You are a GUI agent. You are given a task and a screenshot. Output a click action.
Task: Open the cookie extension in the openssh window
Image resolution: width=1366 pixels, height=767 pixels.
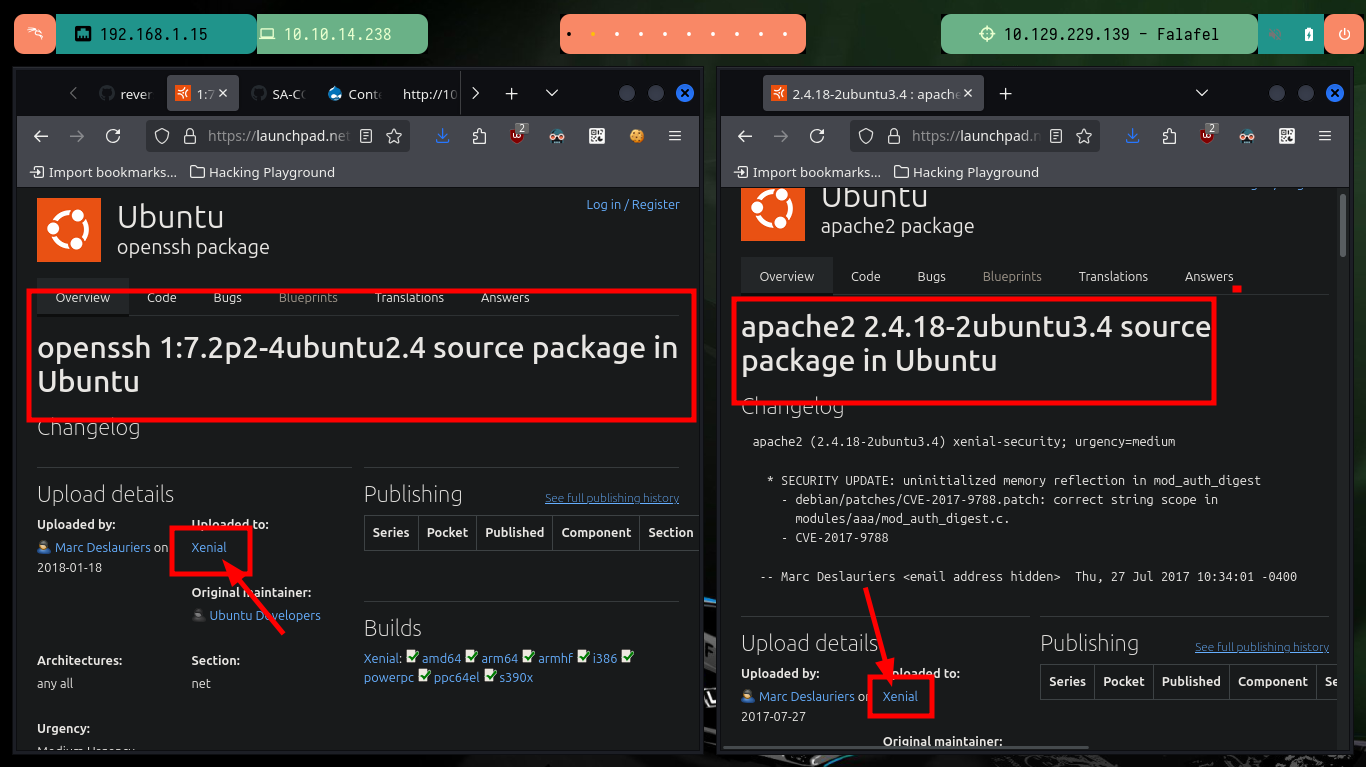(636, 136)
